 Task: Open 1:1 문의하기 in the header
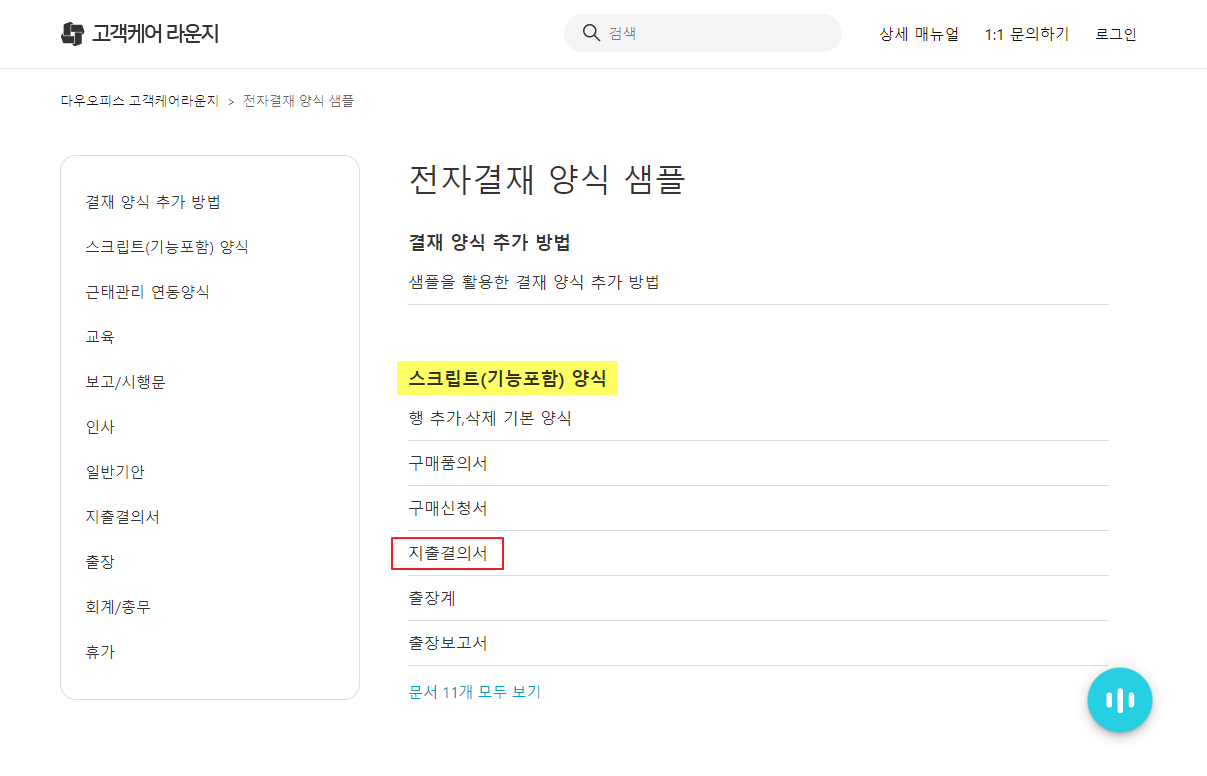pos(1026,34)
